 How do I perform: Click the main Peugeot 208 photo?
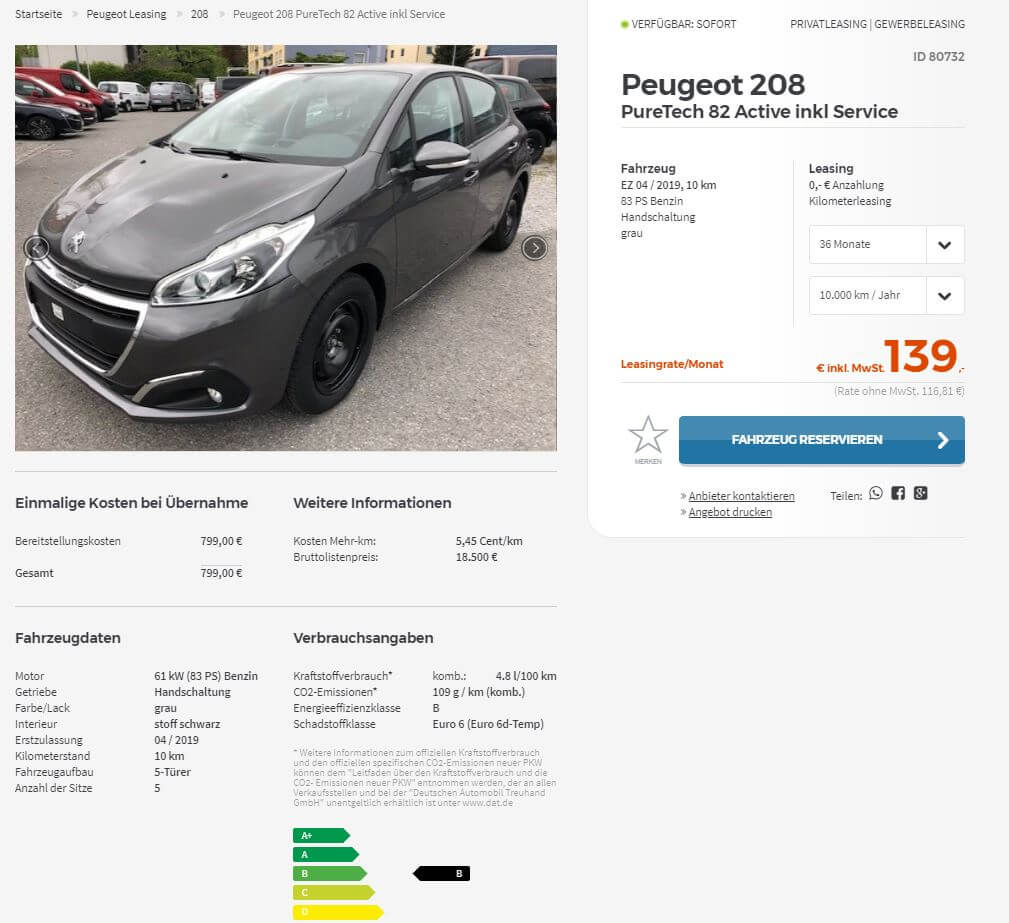click(286, 248)
